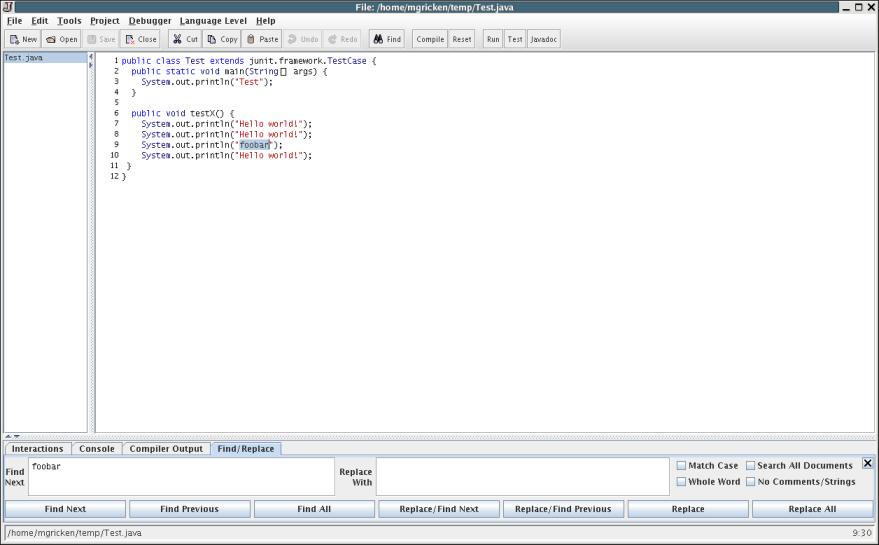Close the document using the Close toolbar icon
The width and height of the screenshot is (879, 545).
click(x=130, y=40)
